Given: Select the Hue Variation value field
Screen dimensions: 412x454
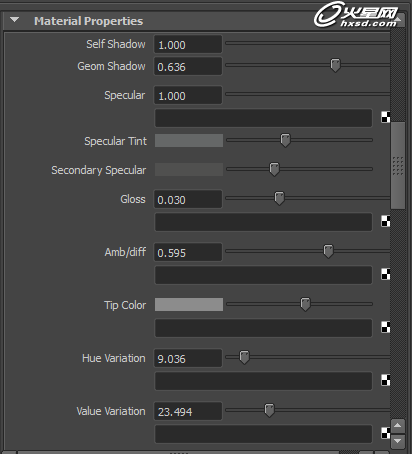Looking at the screenshot, I should click(188, 358).
